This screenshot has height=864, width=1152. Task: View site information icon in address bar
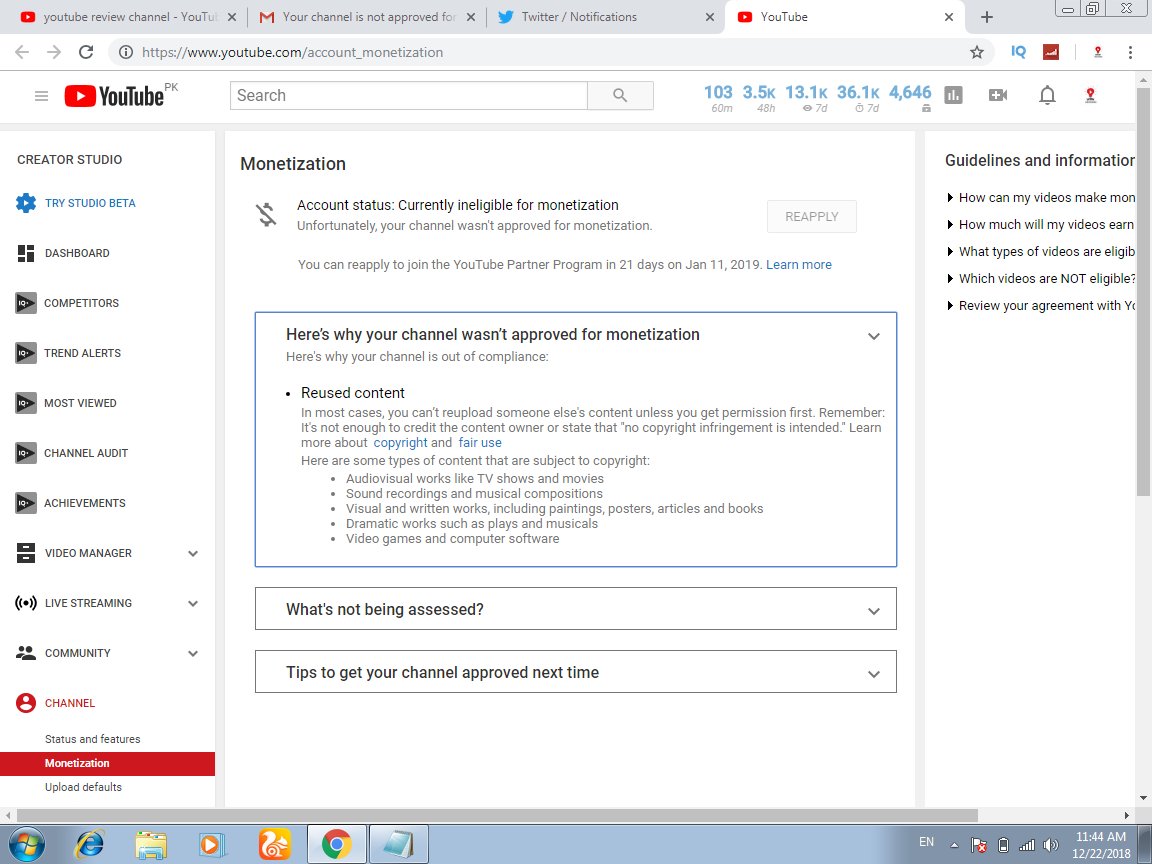click(x=126, y=52)
